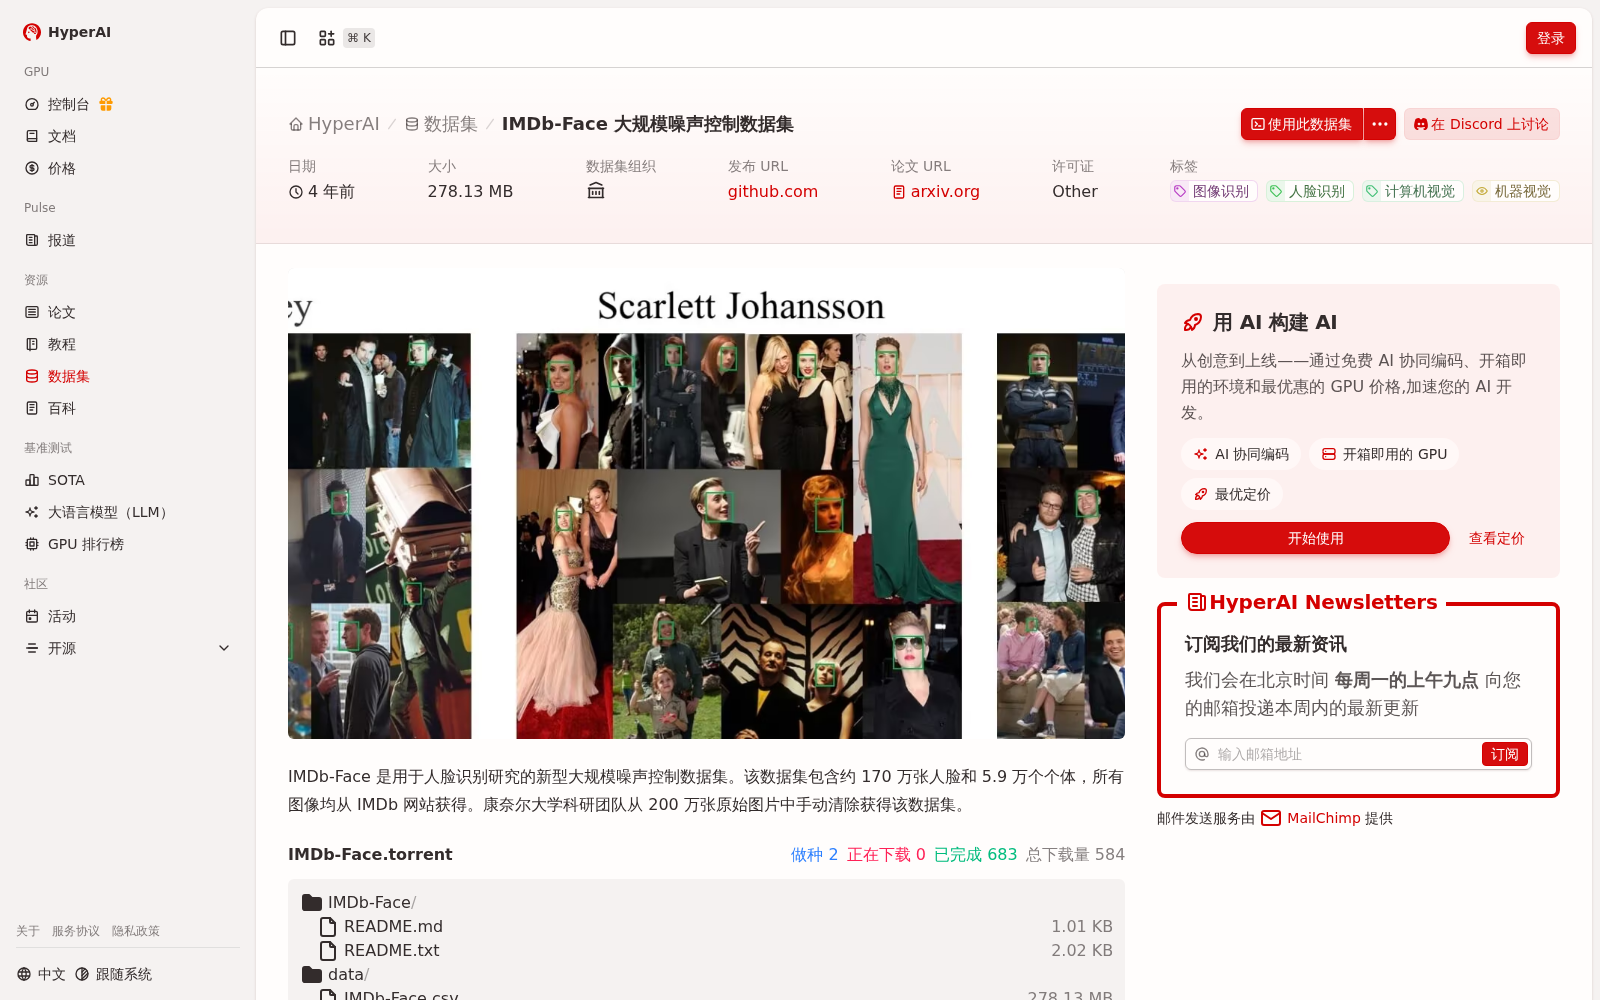
Task: Open the 跟随系统 theme selector
Action: 113,974
